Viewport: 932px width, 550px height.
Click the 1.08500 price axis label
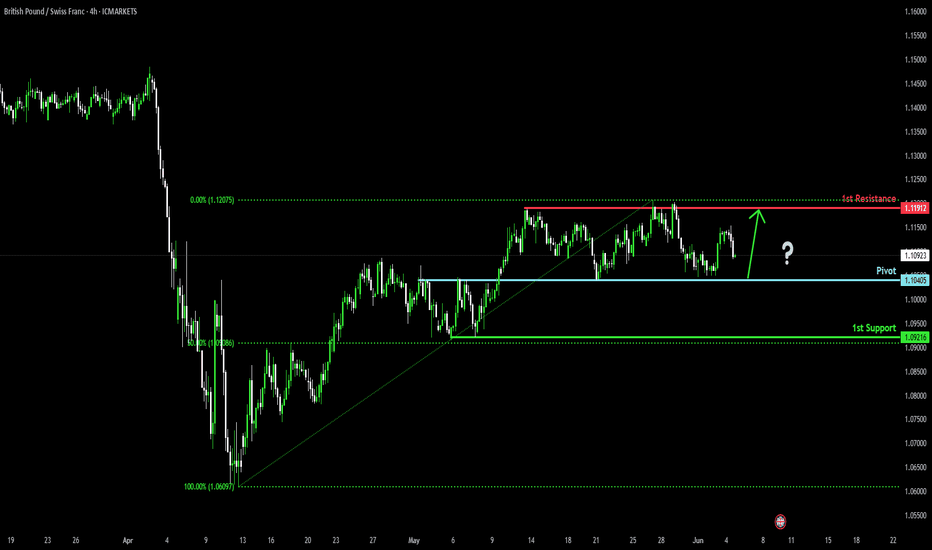coord(915,372)
